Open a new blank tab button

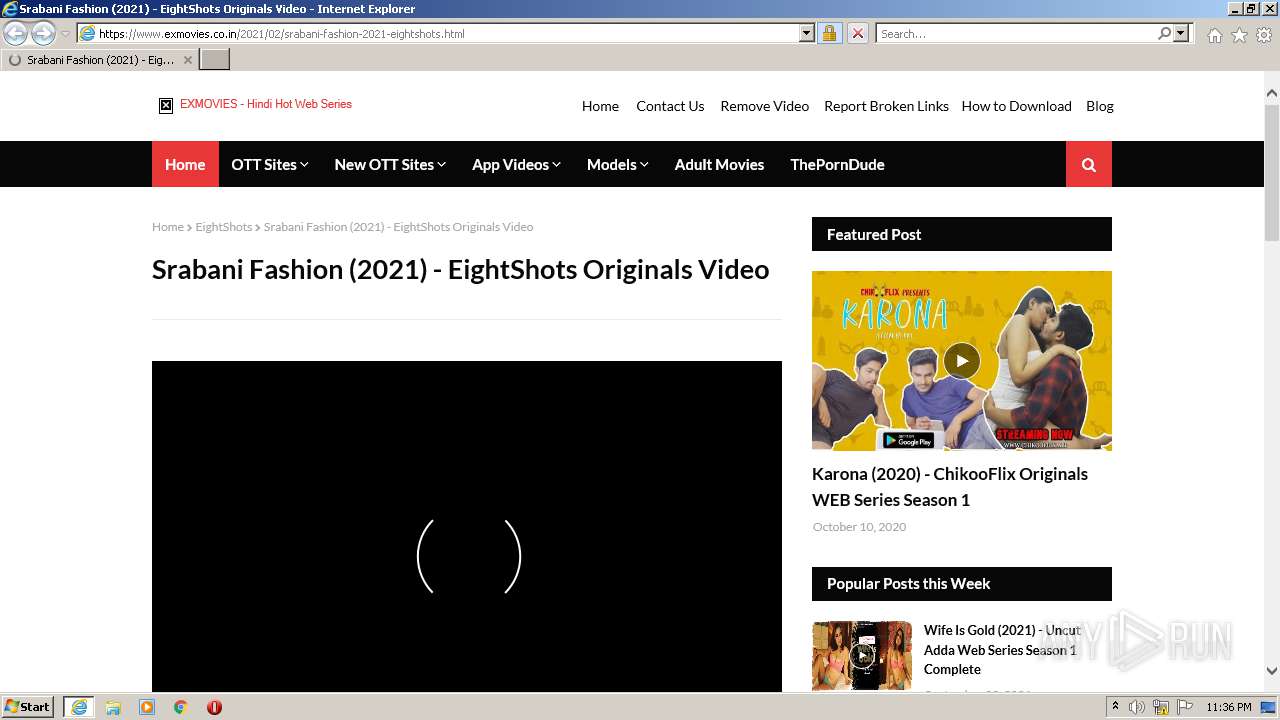[x=215, y=60]
